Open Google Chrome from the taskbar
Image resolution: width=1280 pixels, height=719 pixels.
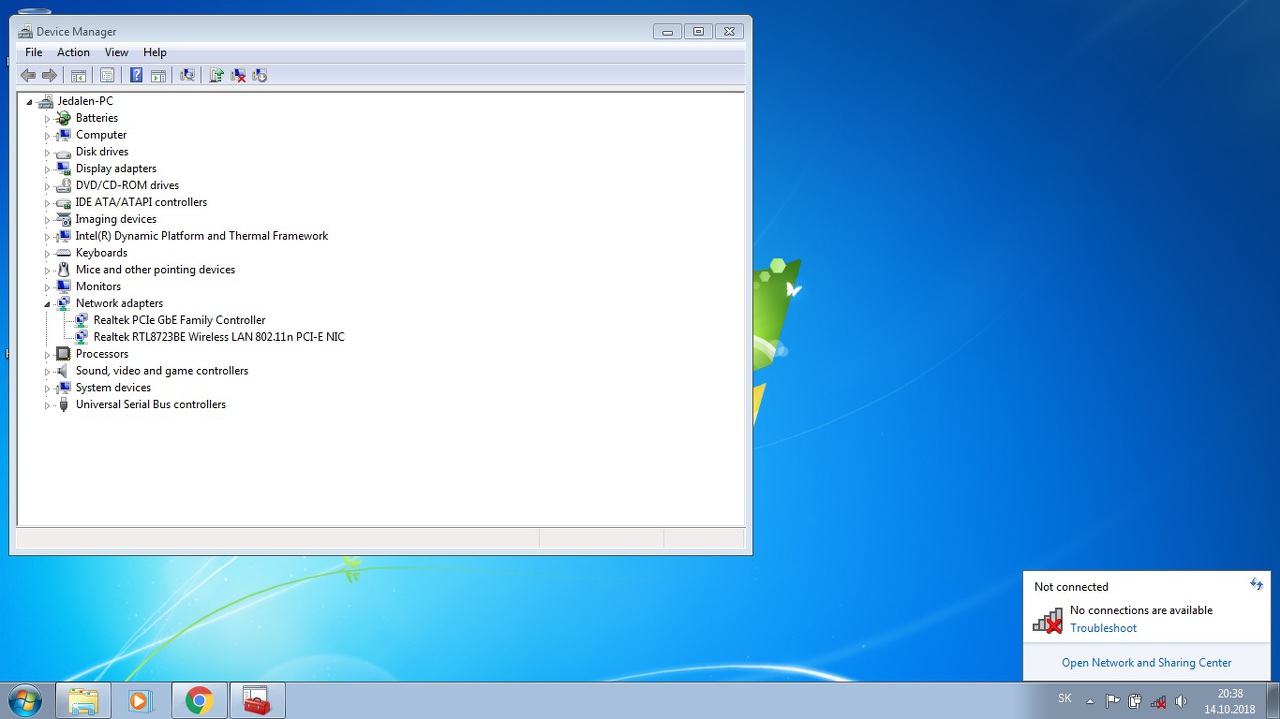pyautogui.click(x=199, y=700)
